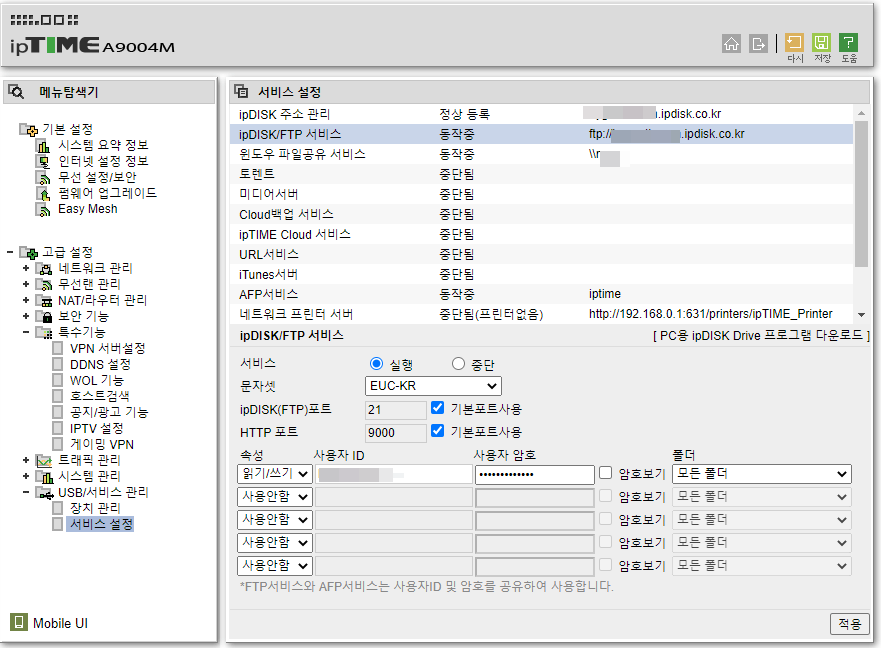Click the menu explorer magnifier icon
The height and width of the screenshot is (648, 881).
16,92
